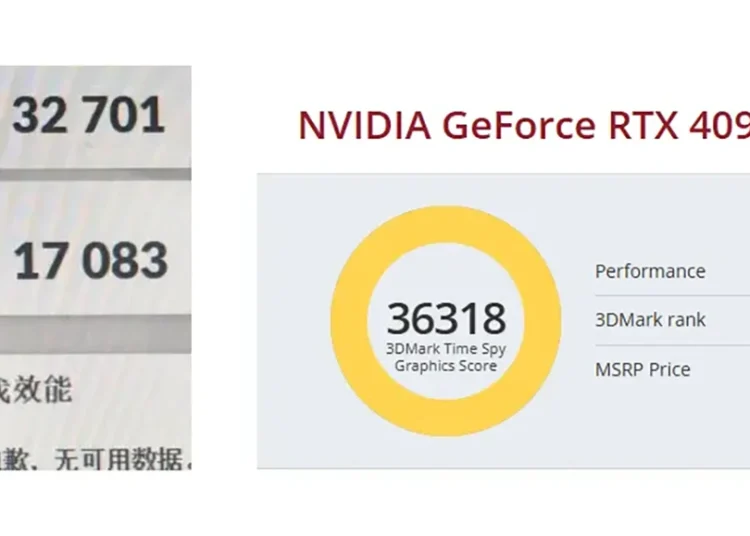Click the '3DMark Time Spy' label line
The image size is (750, 536).
(446, 349)
